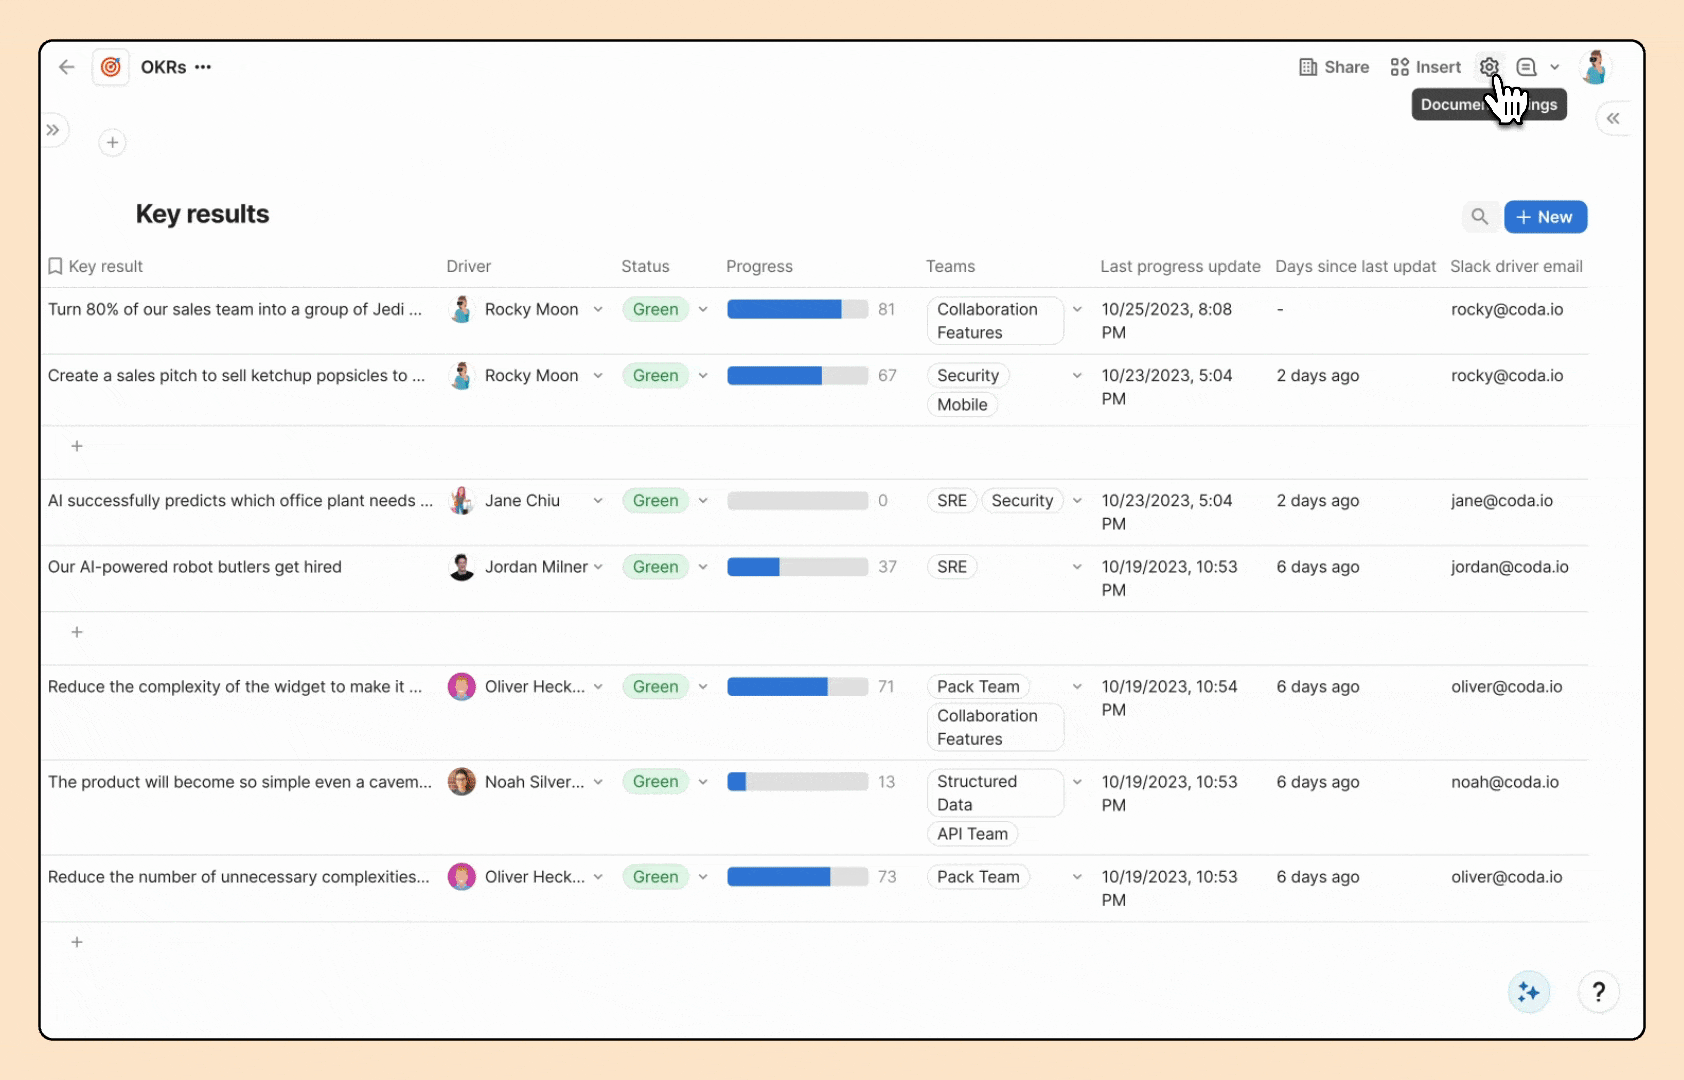This screenshot has height=1080, width=1684.
Task: Open the user profile avatar
Action: (1595, 67)
